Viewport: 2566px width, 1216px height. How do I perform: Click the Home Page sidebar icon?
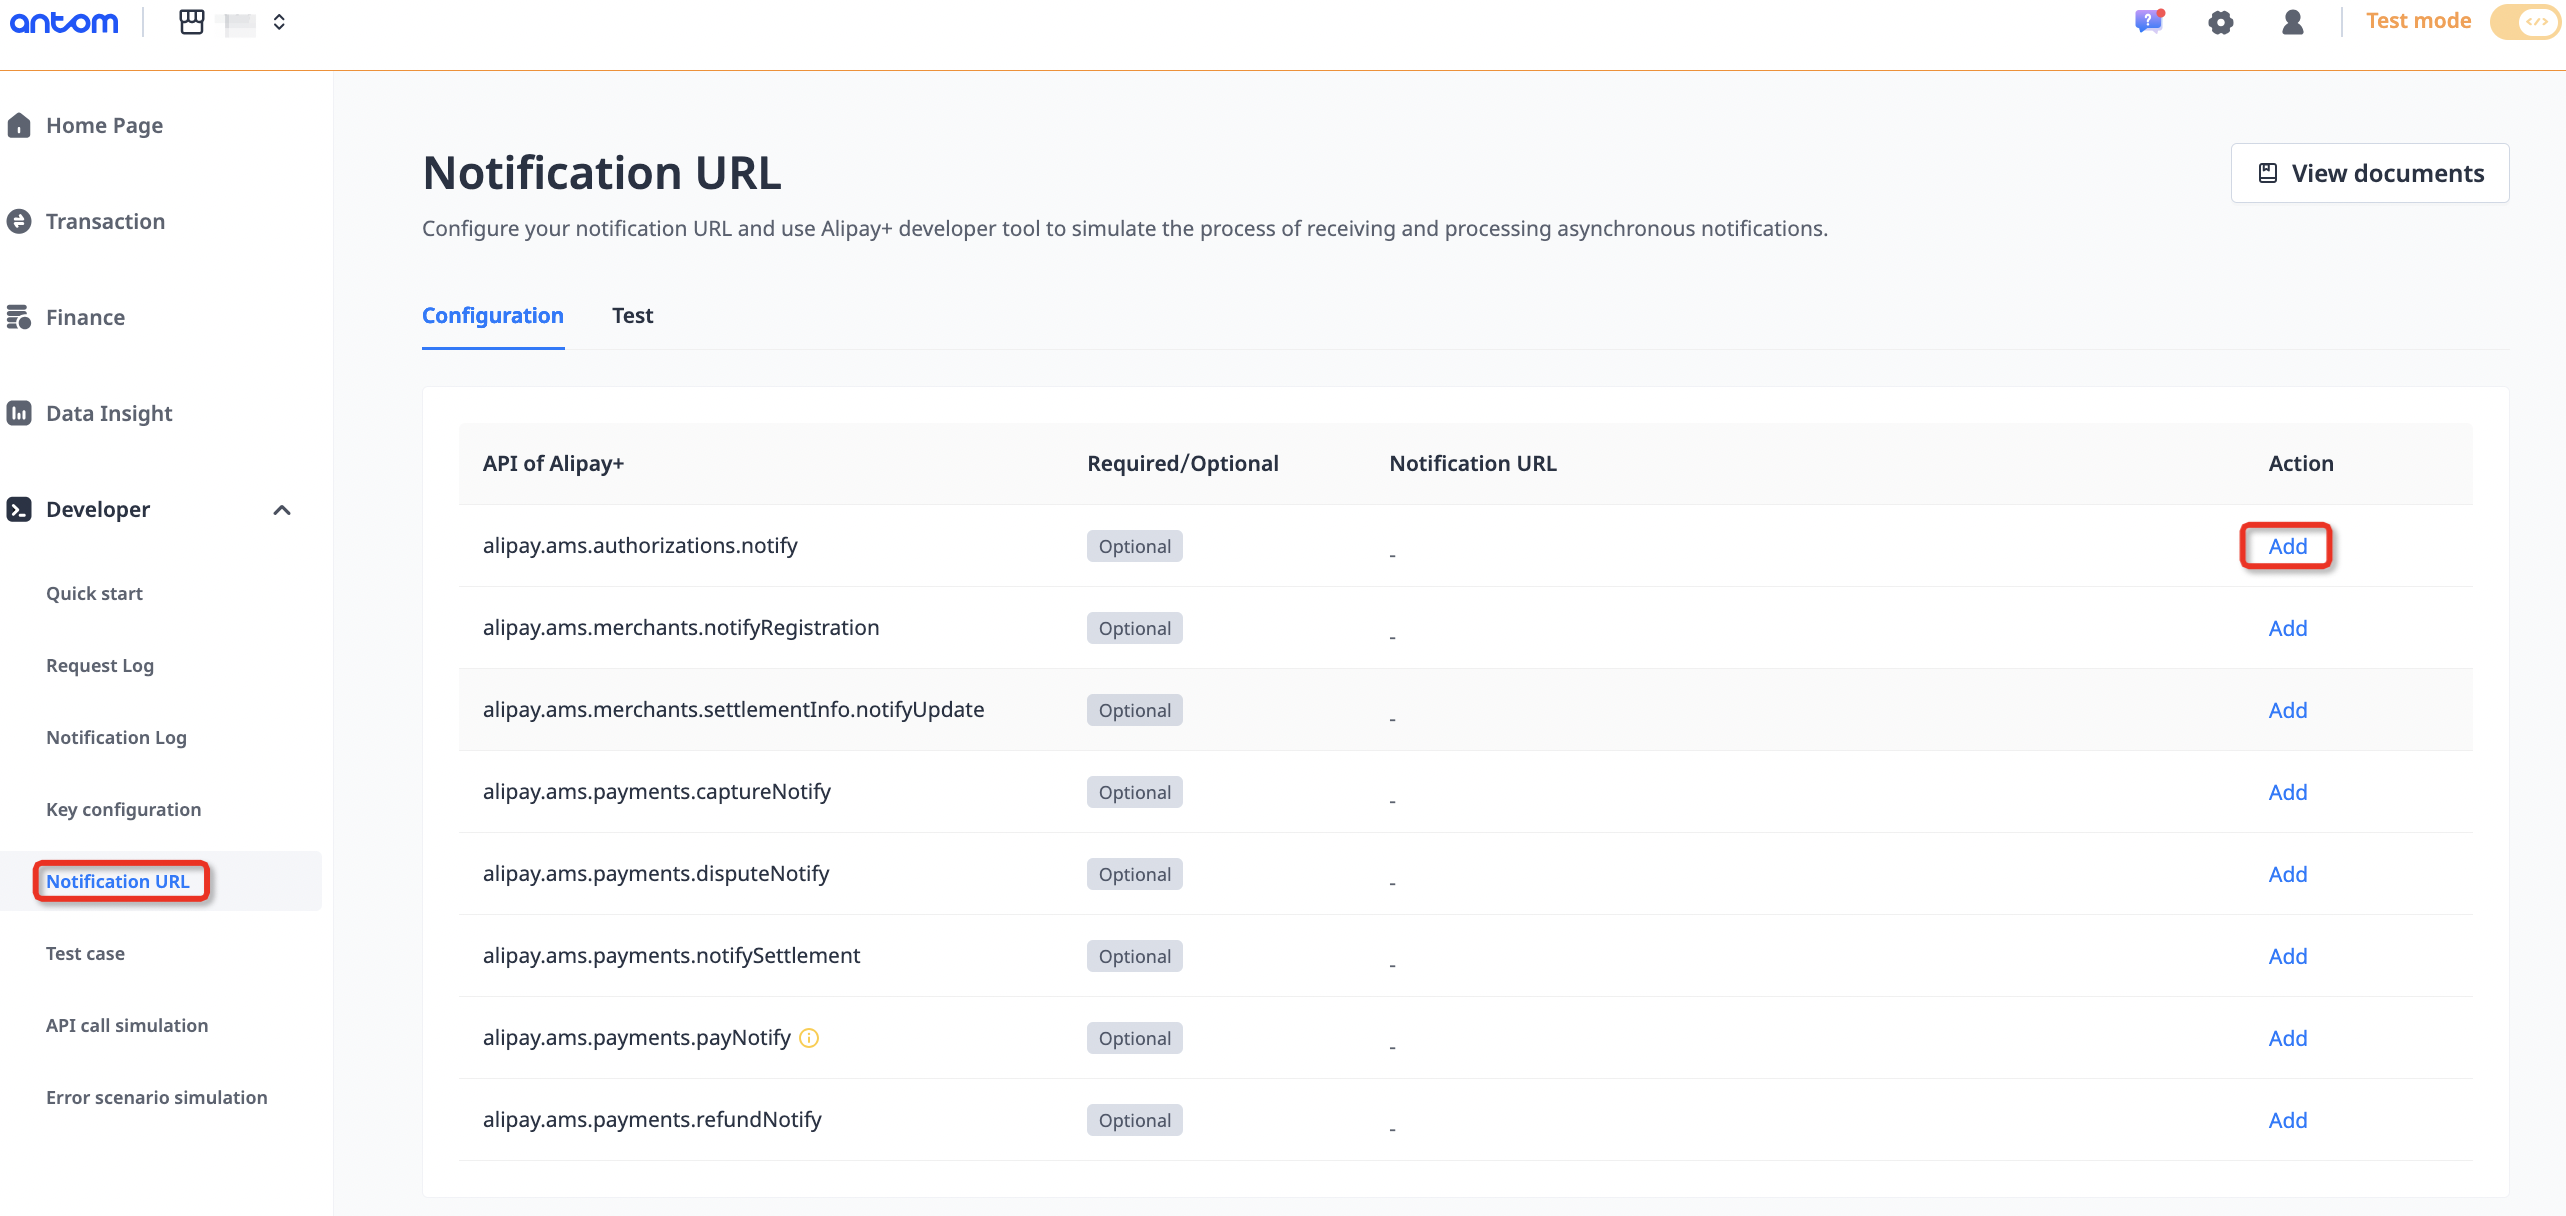pyautogui.click(x=19, y=125)
